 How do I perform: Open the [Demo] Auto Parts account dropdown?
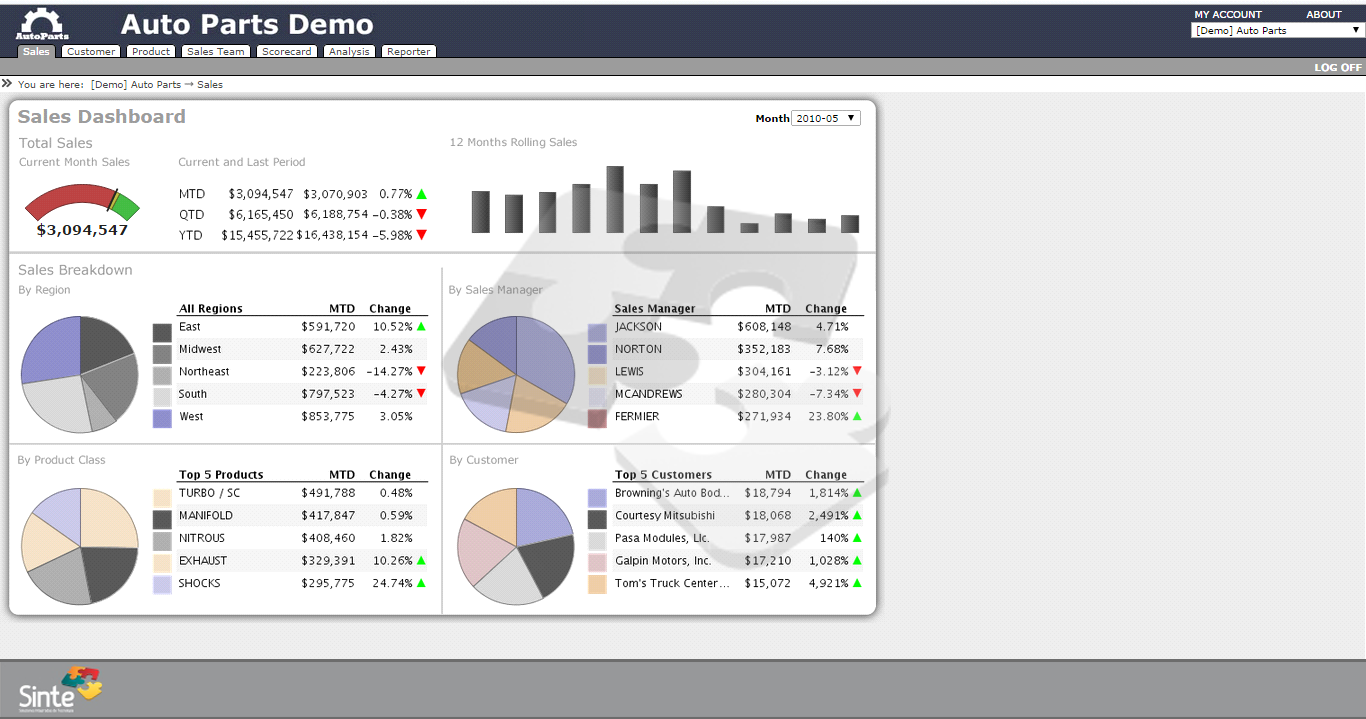pyautogui.click(x=1278, y=30)
